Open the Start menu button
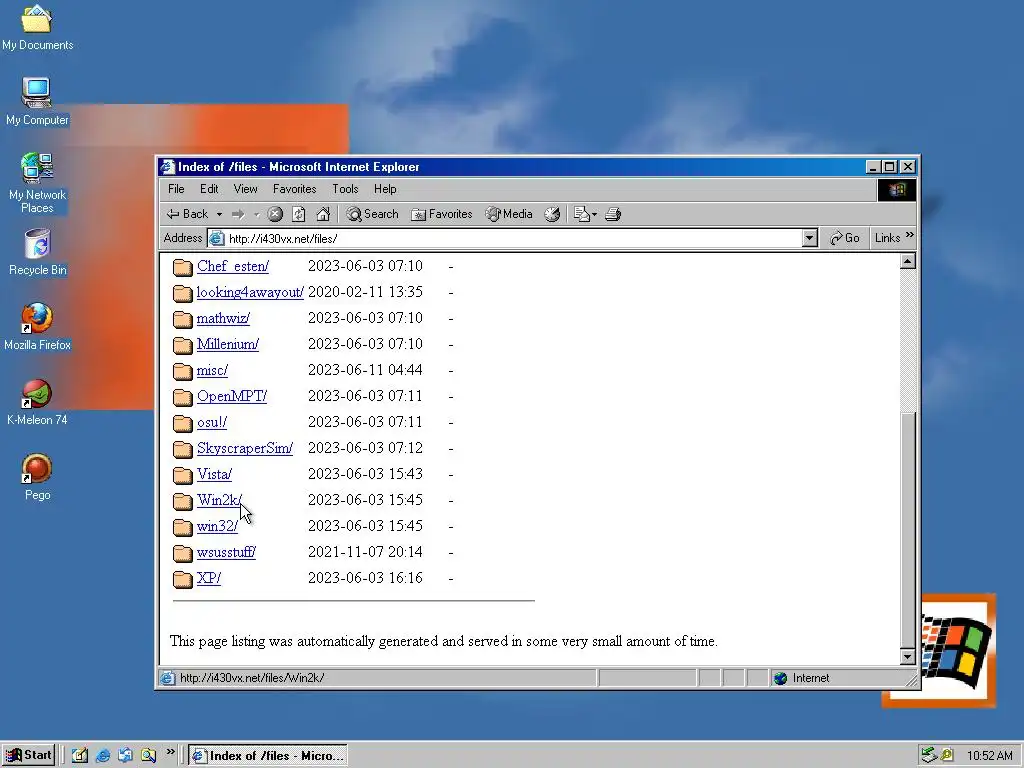Image resolution: width=1024 pixels, height=768 pixels. coord(28,756)
